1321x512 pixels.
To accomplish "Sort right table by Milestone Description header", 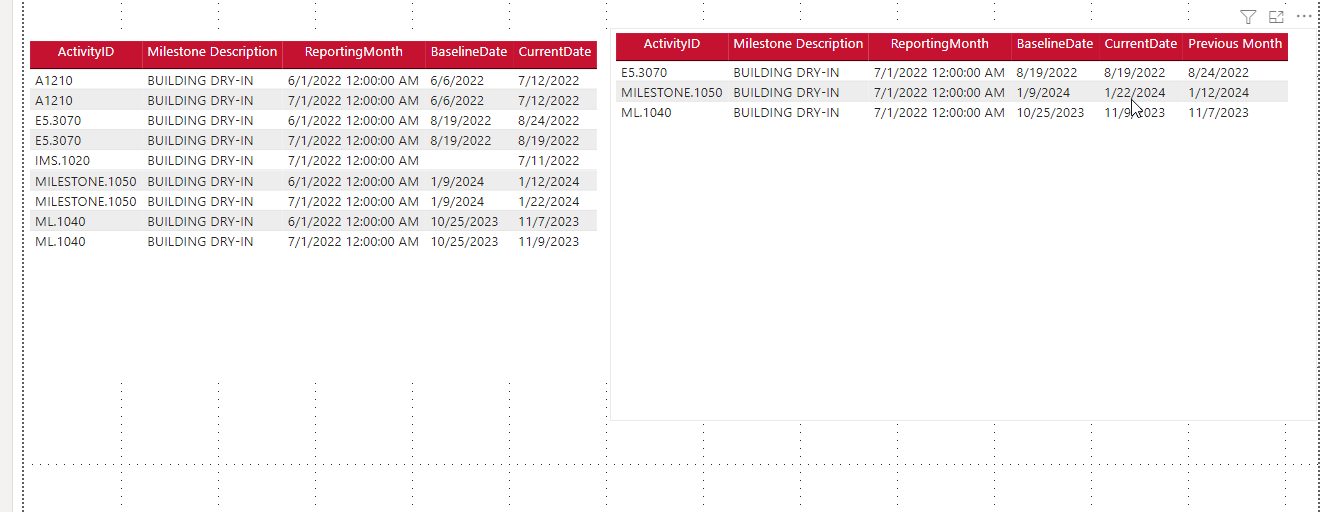I will tap(798, 44).
